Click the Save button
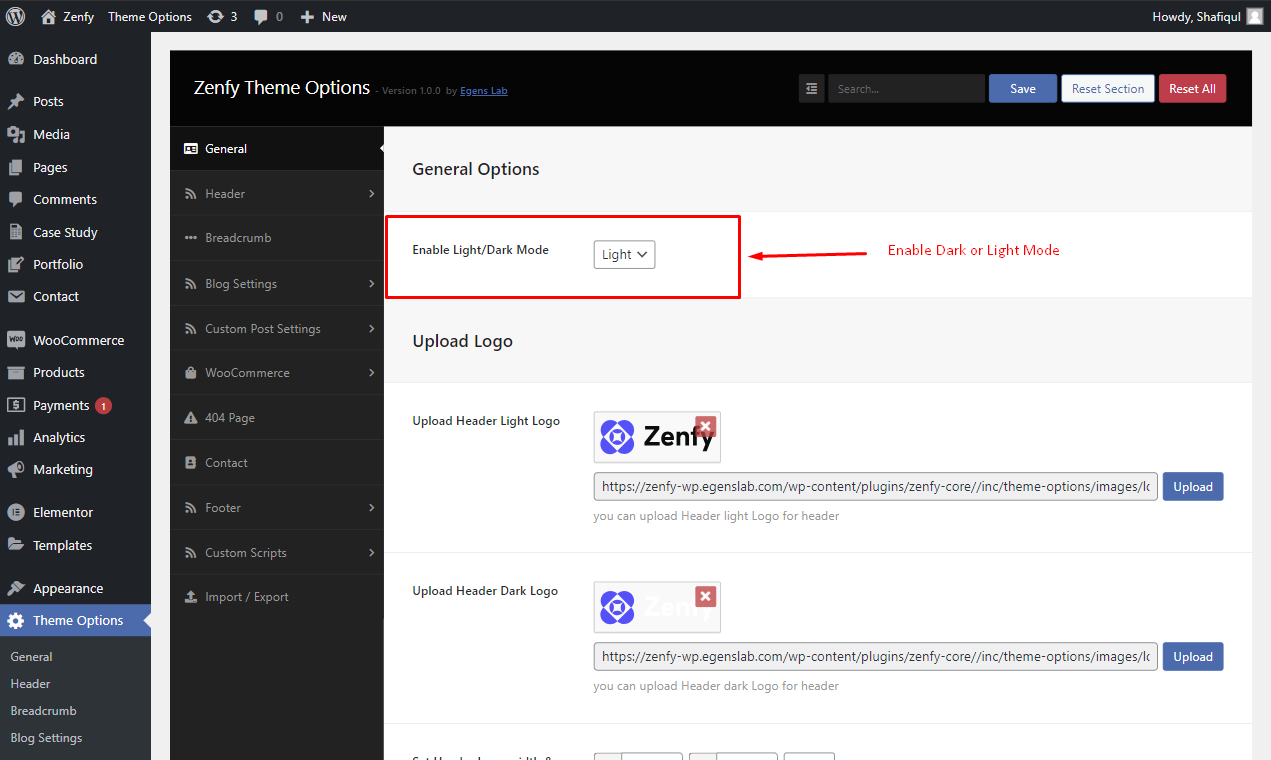The height and width of the screenshot is (760, 1271). click(x=1023, y=88)
